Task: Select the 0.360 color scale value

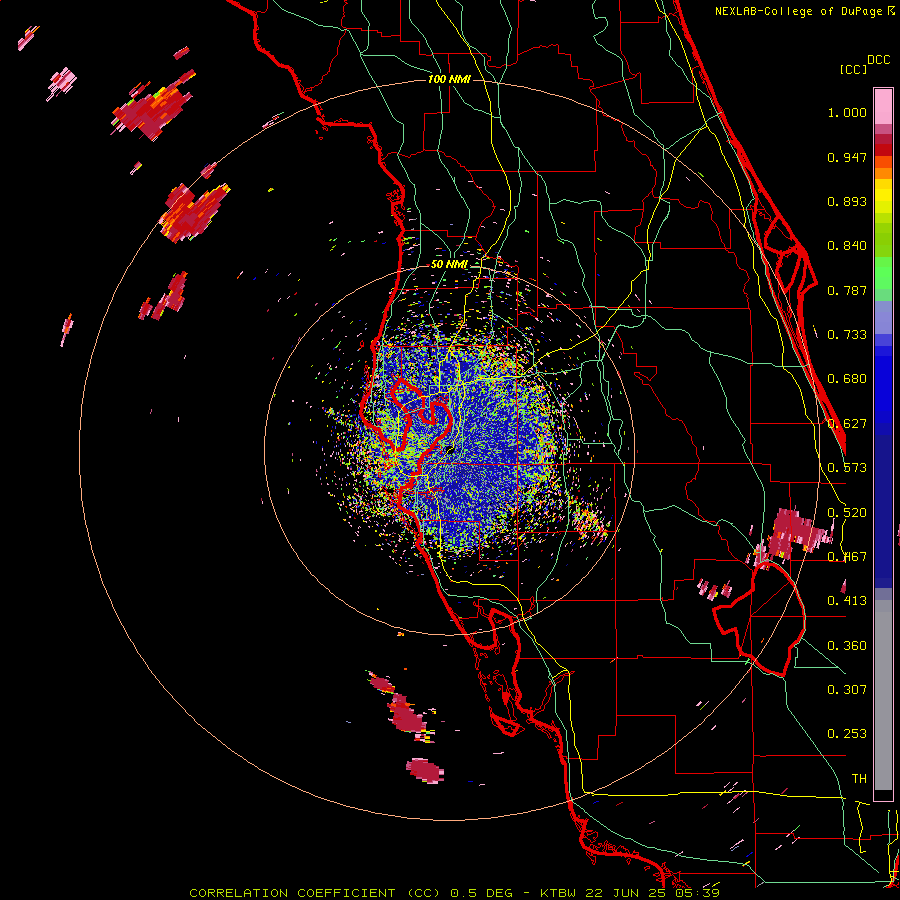Action: 847,646
